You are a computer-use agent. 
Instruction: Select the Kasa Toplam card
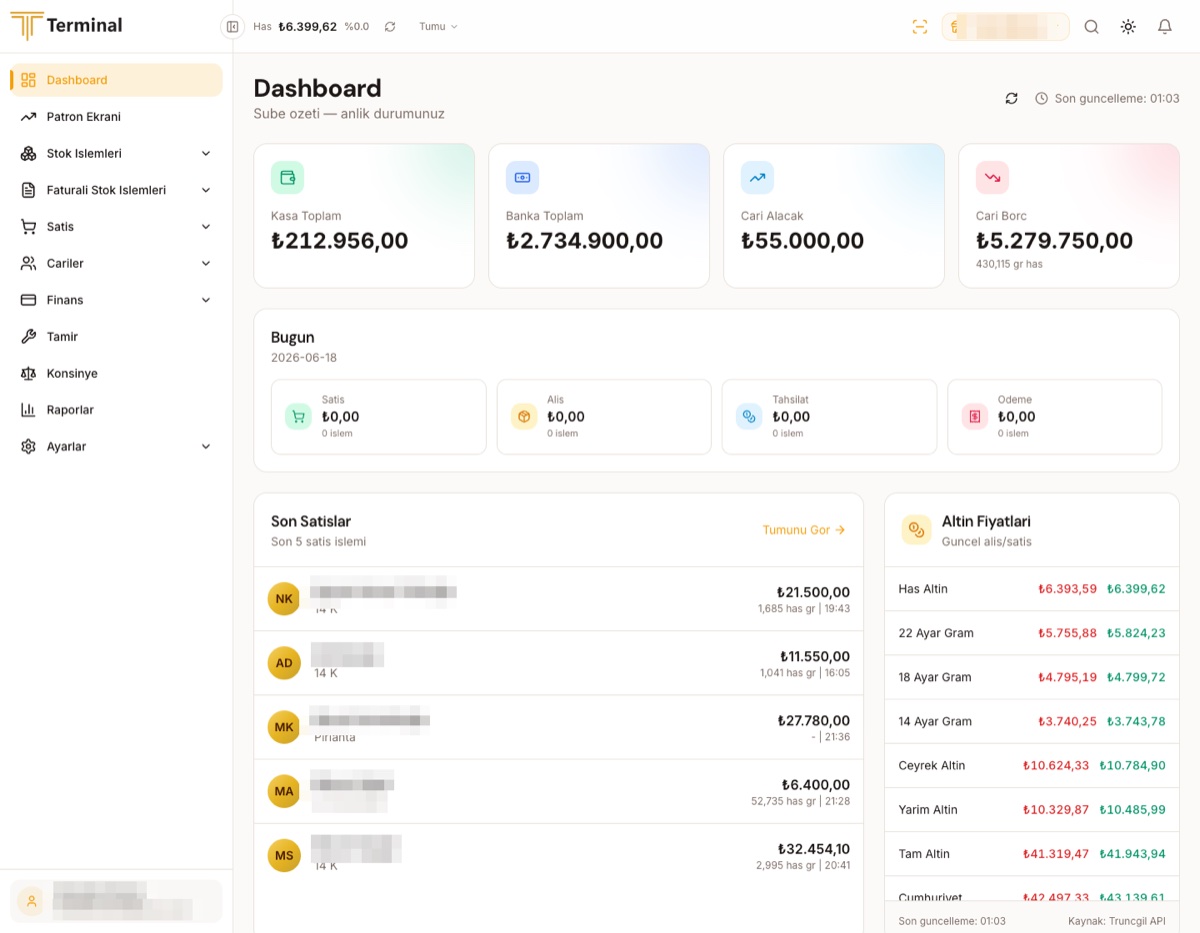click(x=364, y=216)
